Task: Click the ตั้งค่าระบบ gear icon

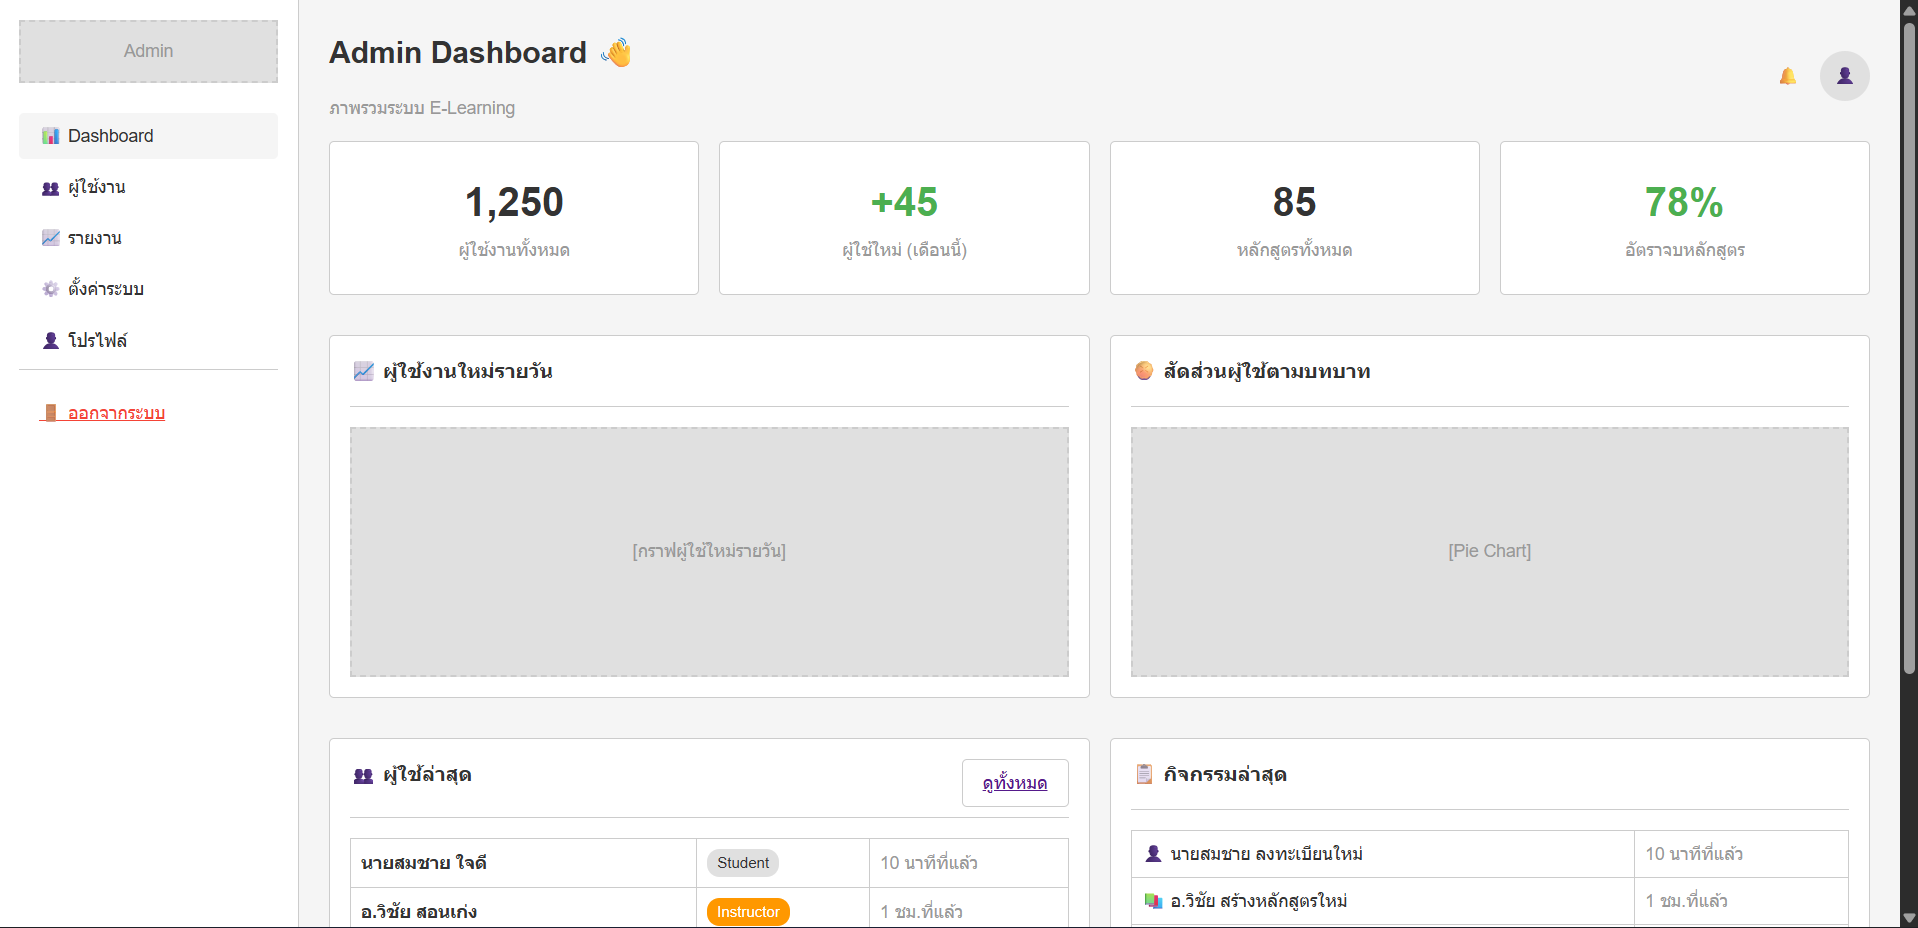Action: click(x=50, y=289)
